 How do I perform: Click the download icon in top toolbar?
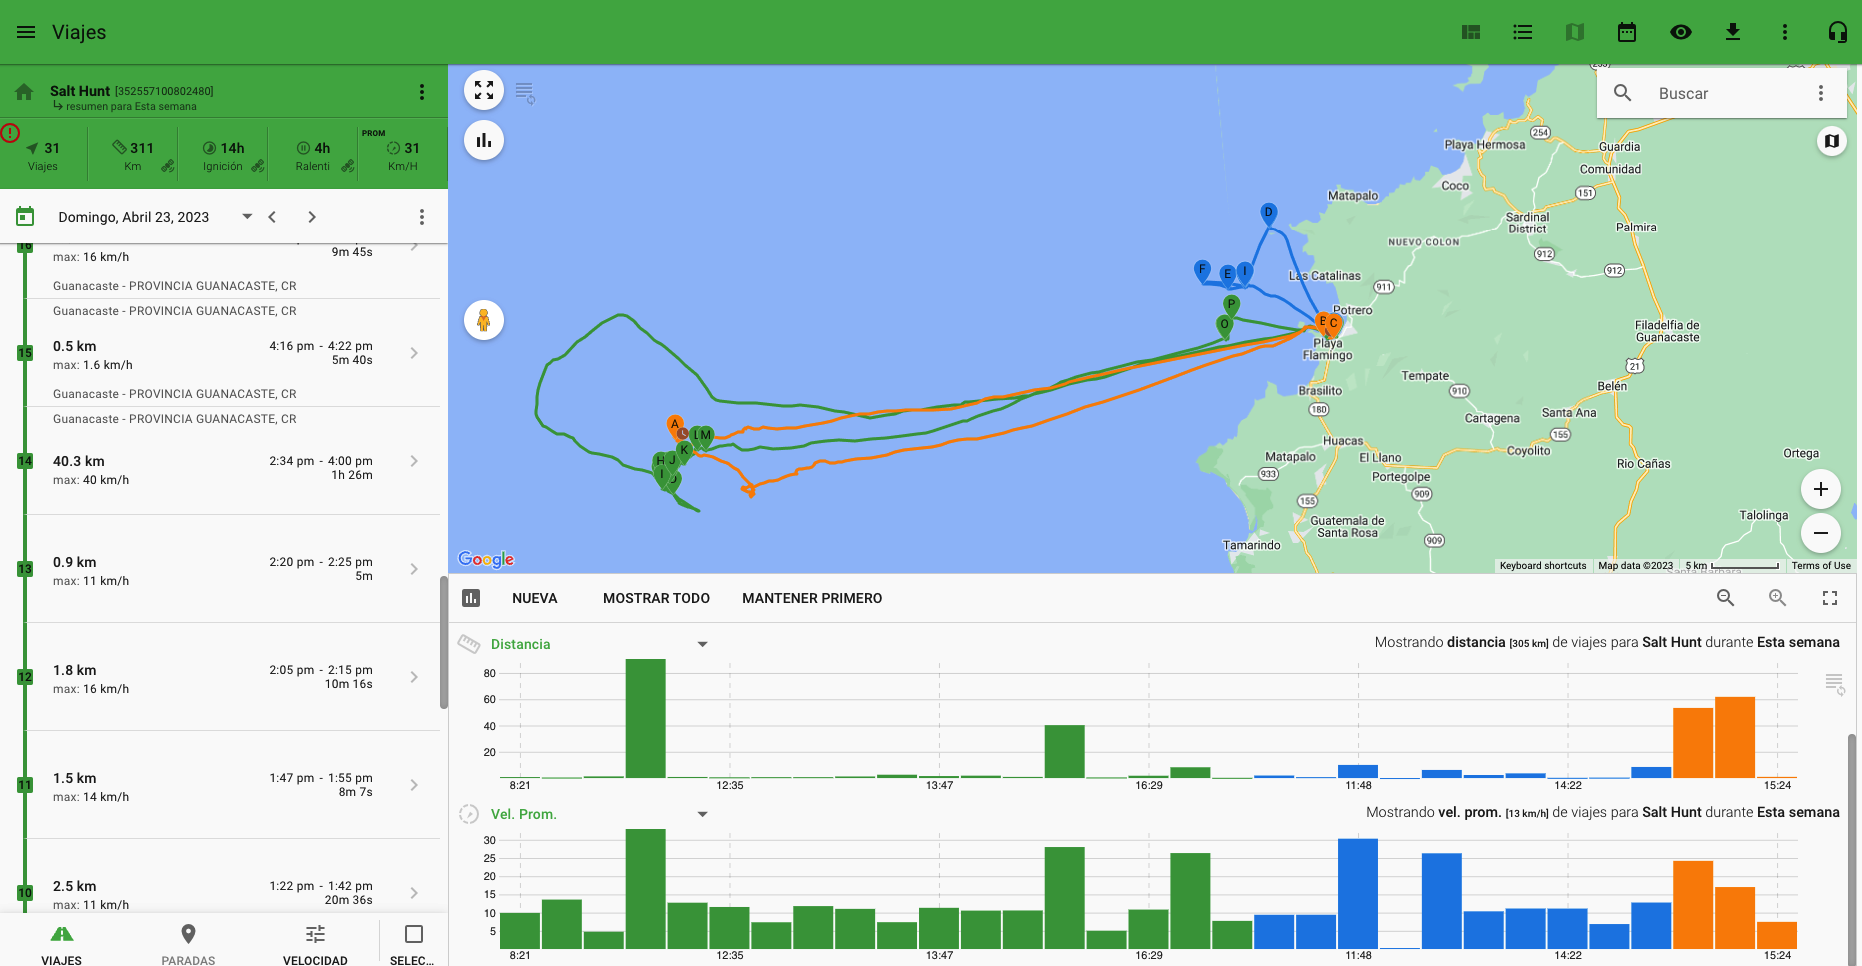1733,32
